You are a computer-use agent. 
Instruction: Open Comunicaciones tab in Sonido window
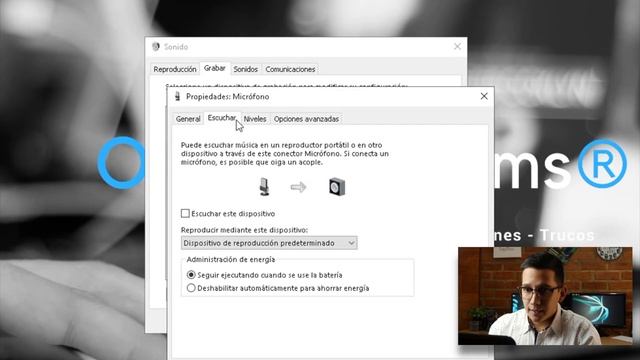(x=290, y=69)
